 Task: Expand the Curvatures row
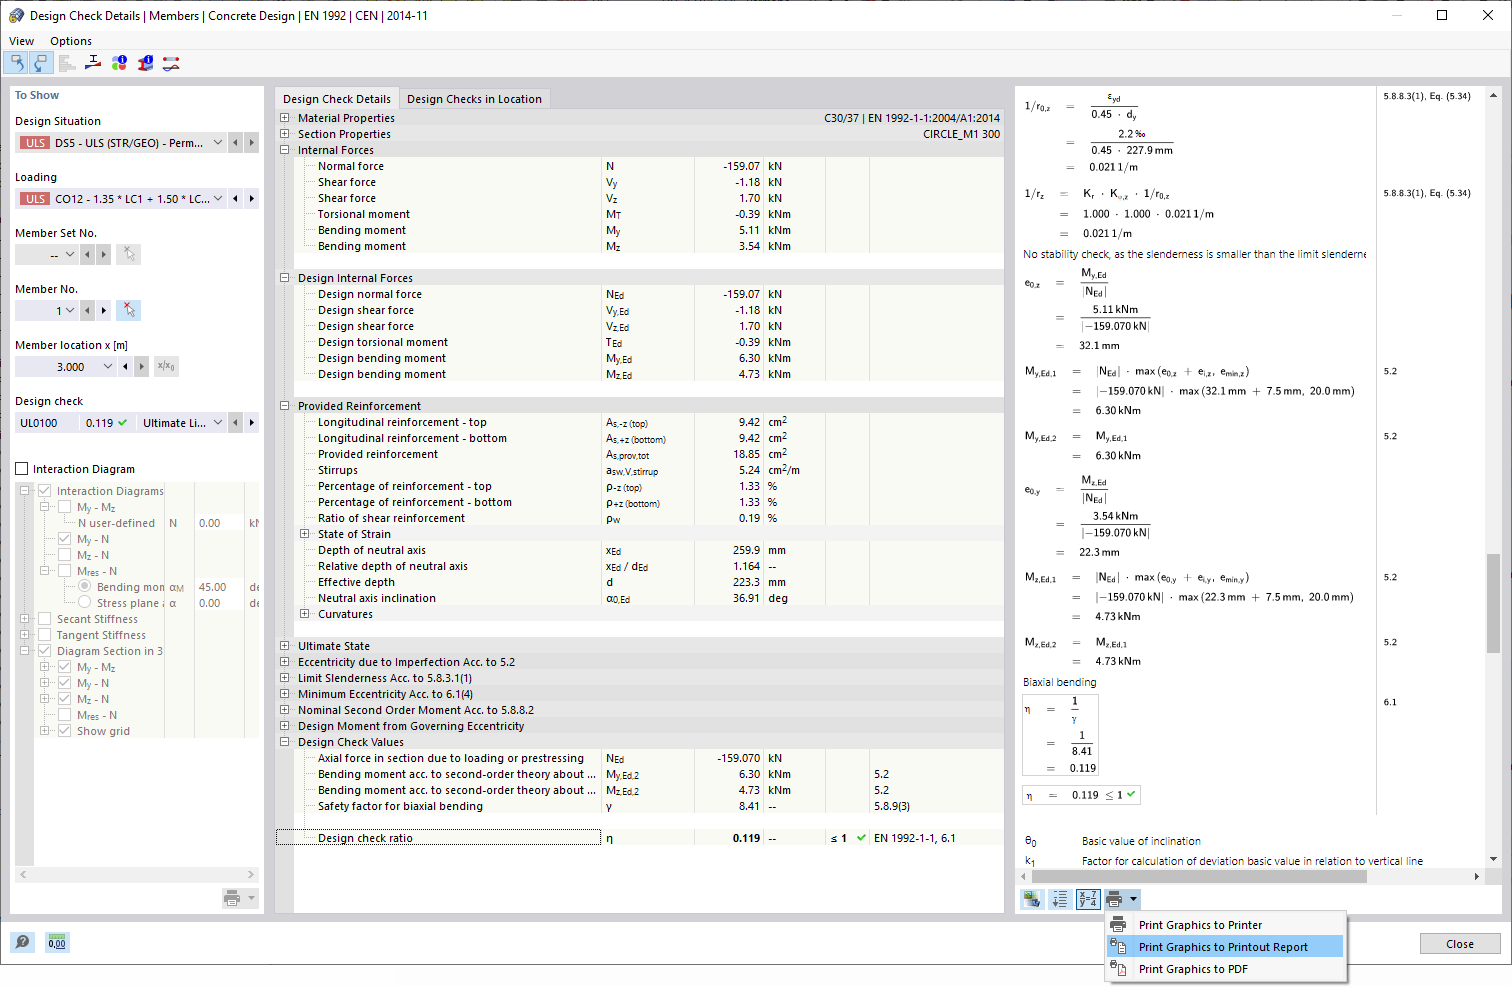point(305,614)
